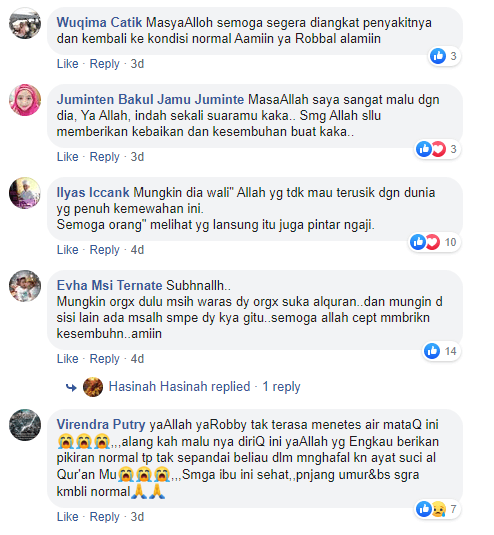The image size is (494, 535).
Task: Like Ilyas Iccank's comment
Action: [x=68, y=250]
